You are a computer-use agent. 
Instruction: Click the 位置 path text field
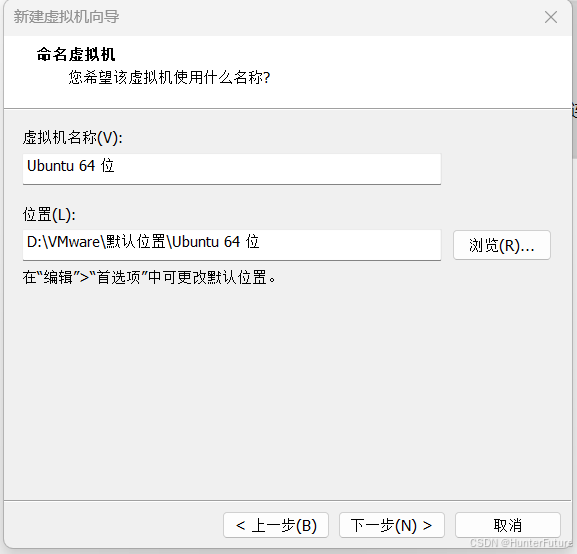(x=232, y=245)
